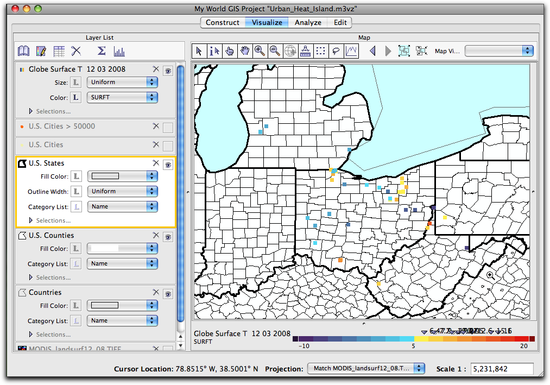This screenshot has width=550, height=385.
Task: Toggle Globe Surface T Size legend L button
Action: [75, 82]
